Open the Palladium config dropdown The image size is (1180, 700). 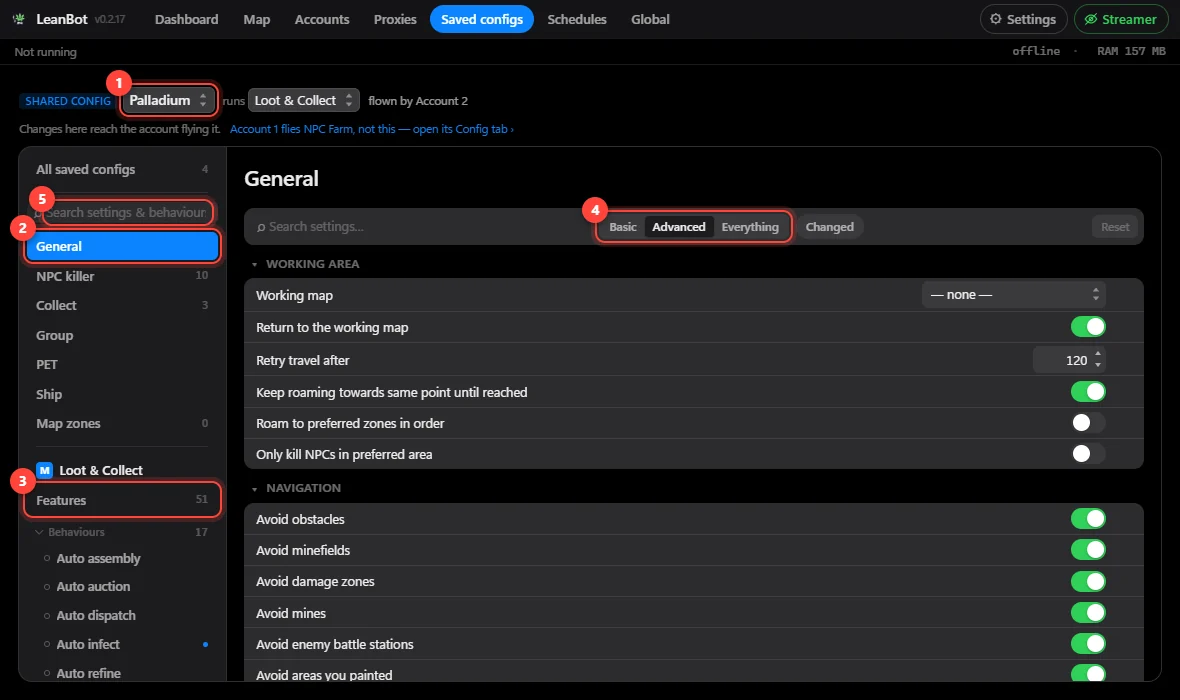pos(168,100)
